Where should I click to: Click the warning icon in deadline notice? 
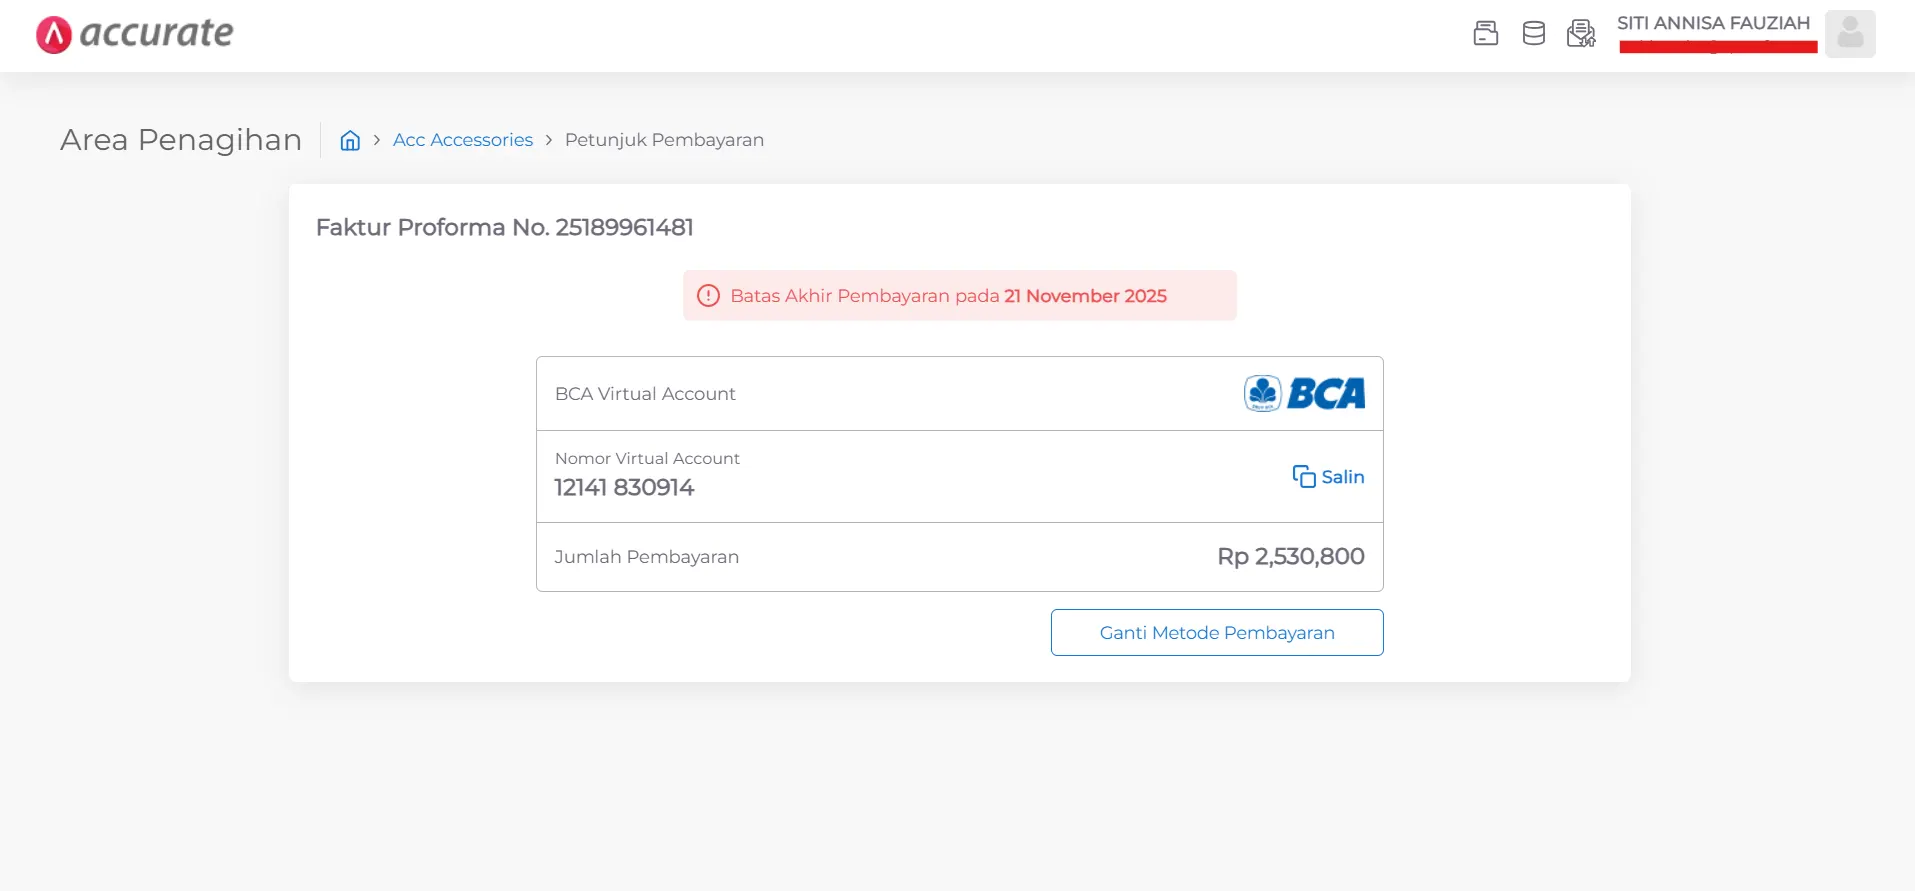point(708,296)
